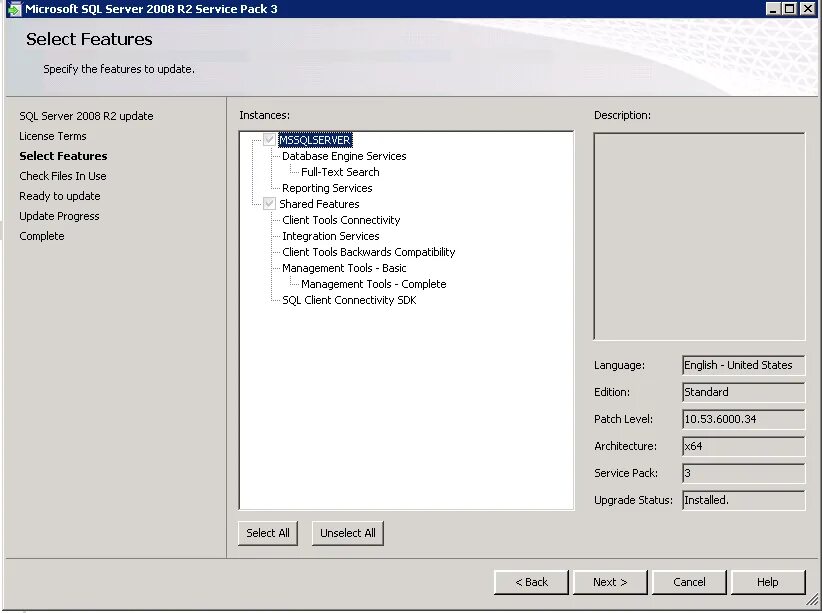
Task: Select Management Tools - Complete
Action: point(373,284)
